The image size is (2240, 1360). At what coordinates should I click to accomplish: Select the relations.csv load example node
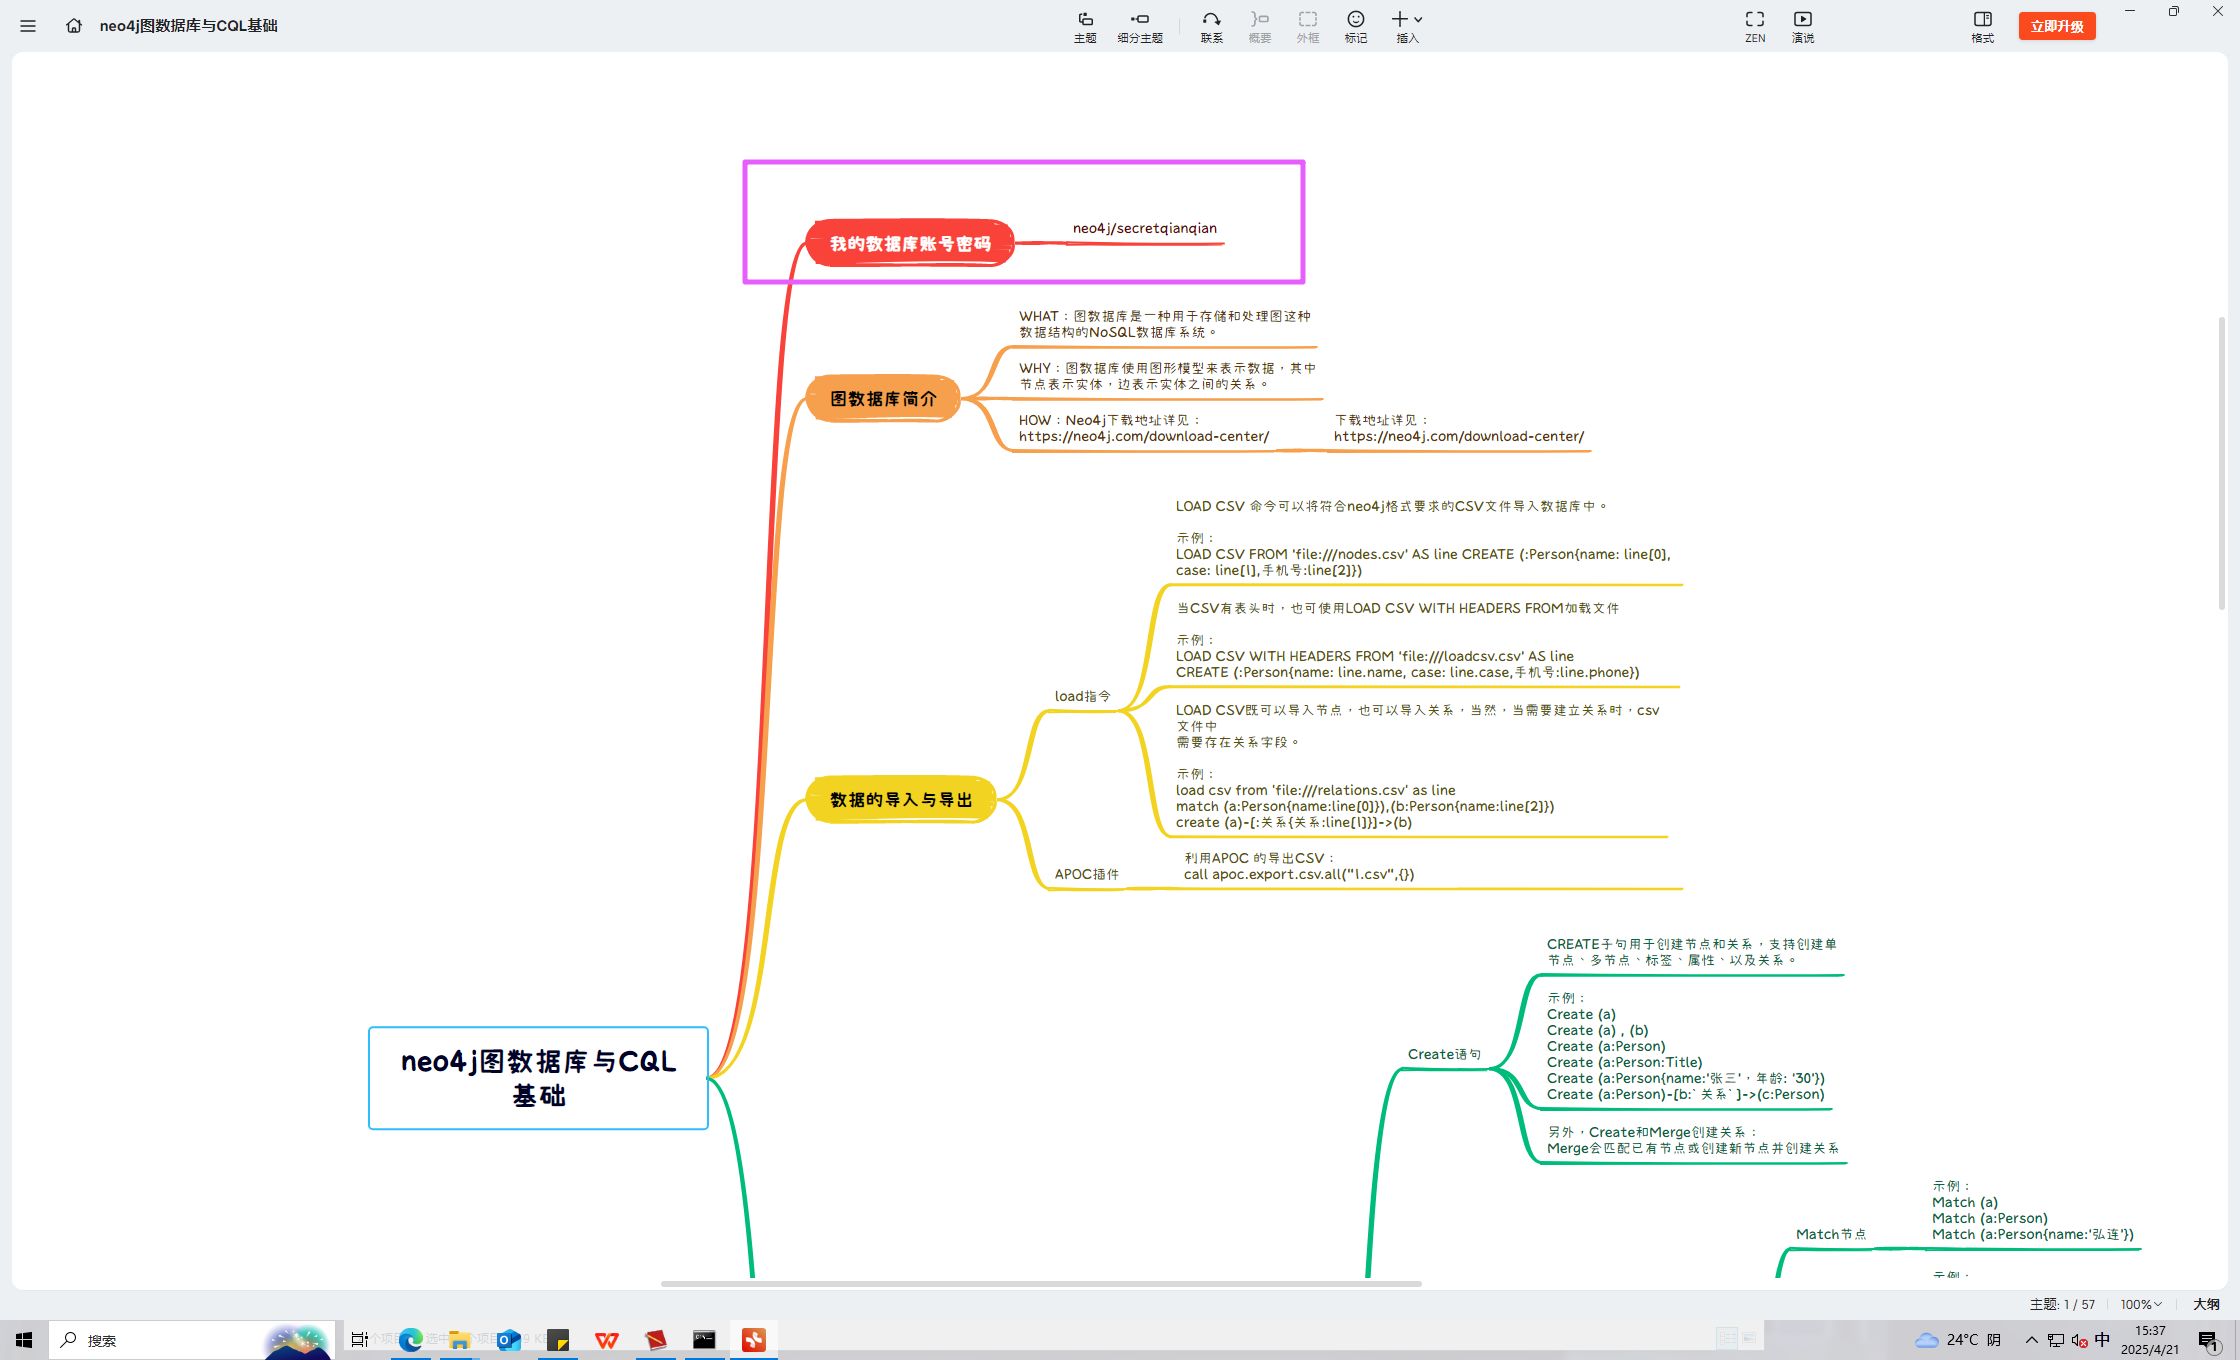tap(1417, 766)
